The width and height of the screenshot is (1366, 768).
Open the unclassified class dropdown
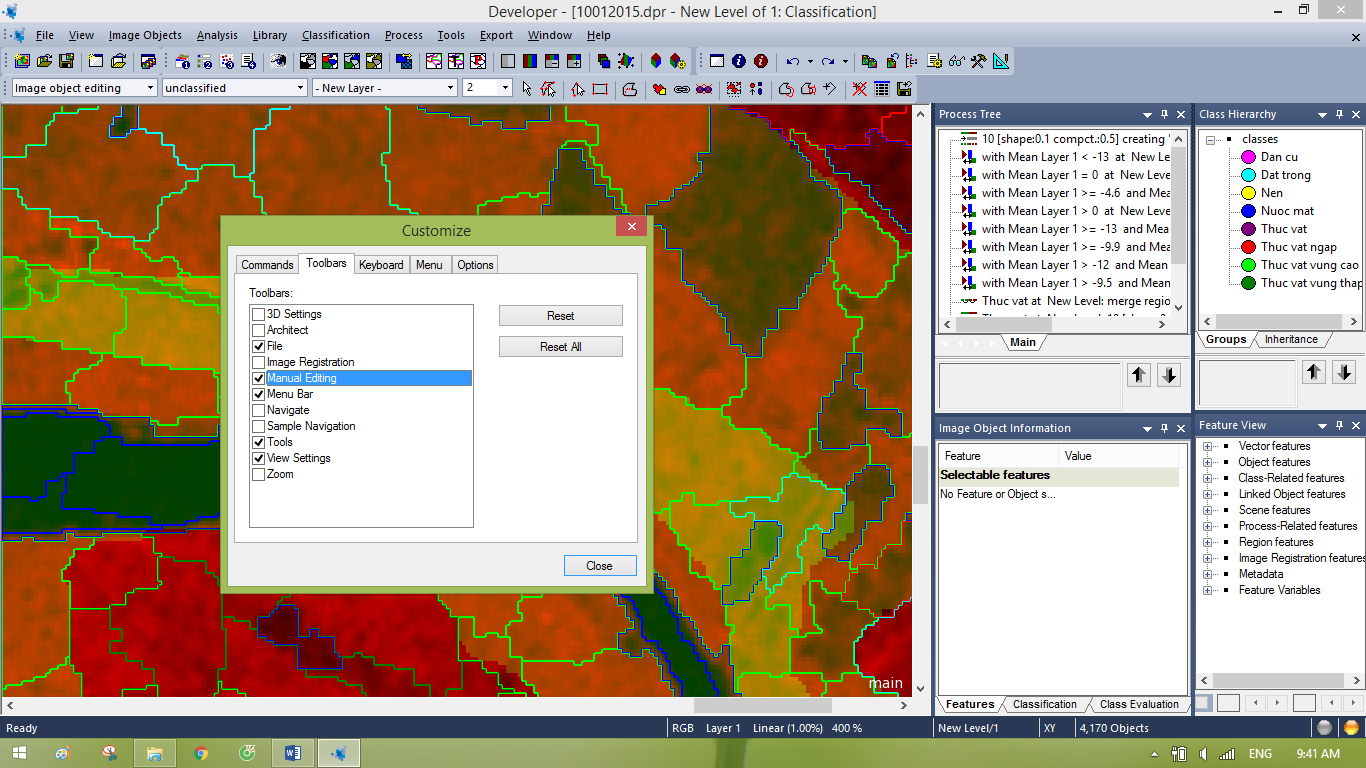300,88
